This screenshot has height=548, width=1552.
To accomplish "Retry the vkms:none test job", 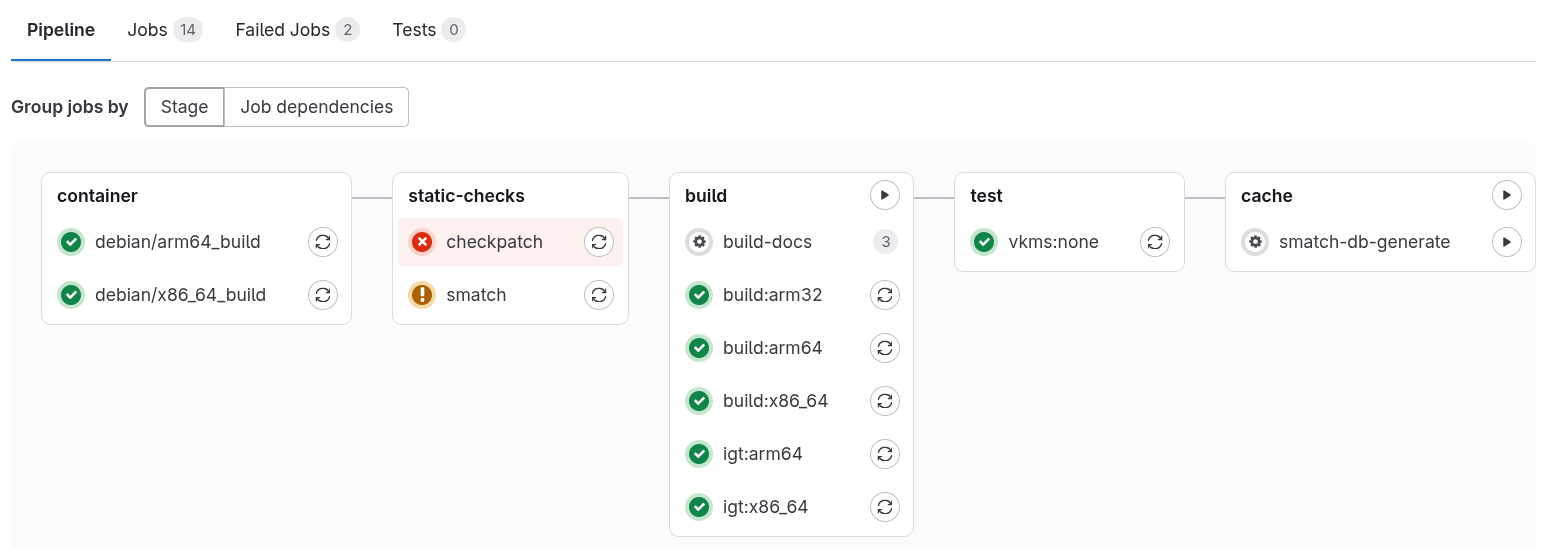I will tap(1155, 242).
